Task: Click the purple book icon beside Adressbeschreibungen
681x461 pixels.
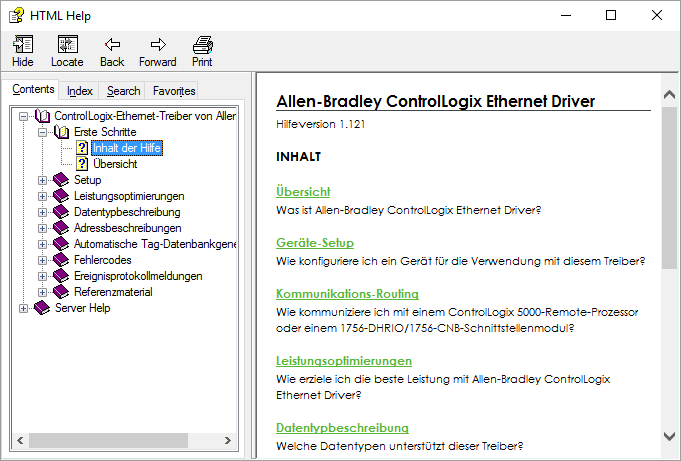Action: 61,228
